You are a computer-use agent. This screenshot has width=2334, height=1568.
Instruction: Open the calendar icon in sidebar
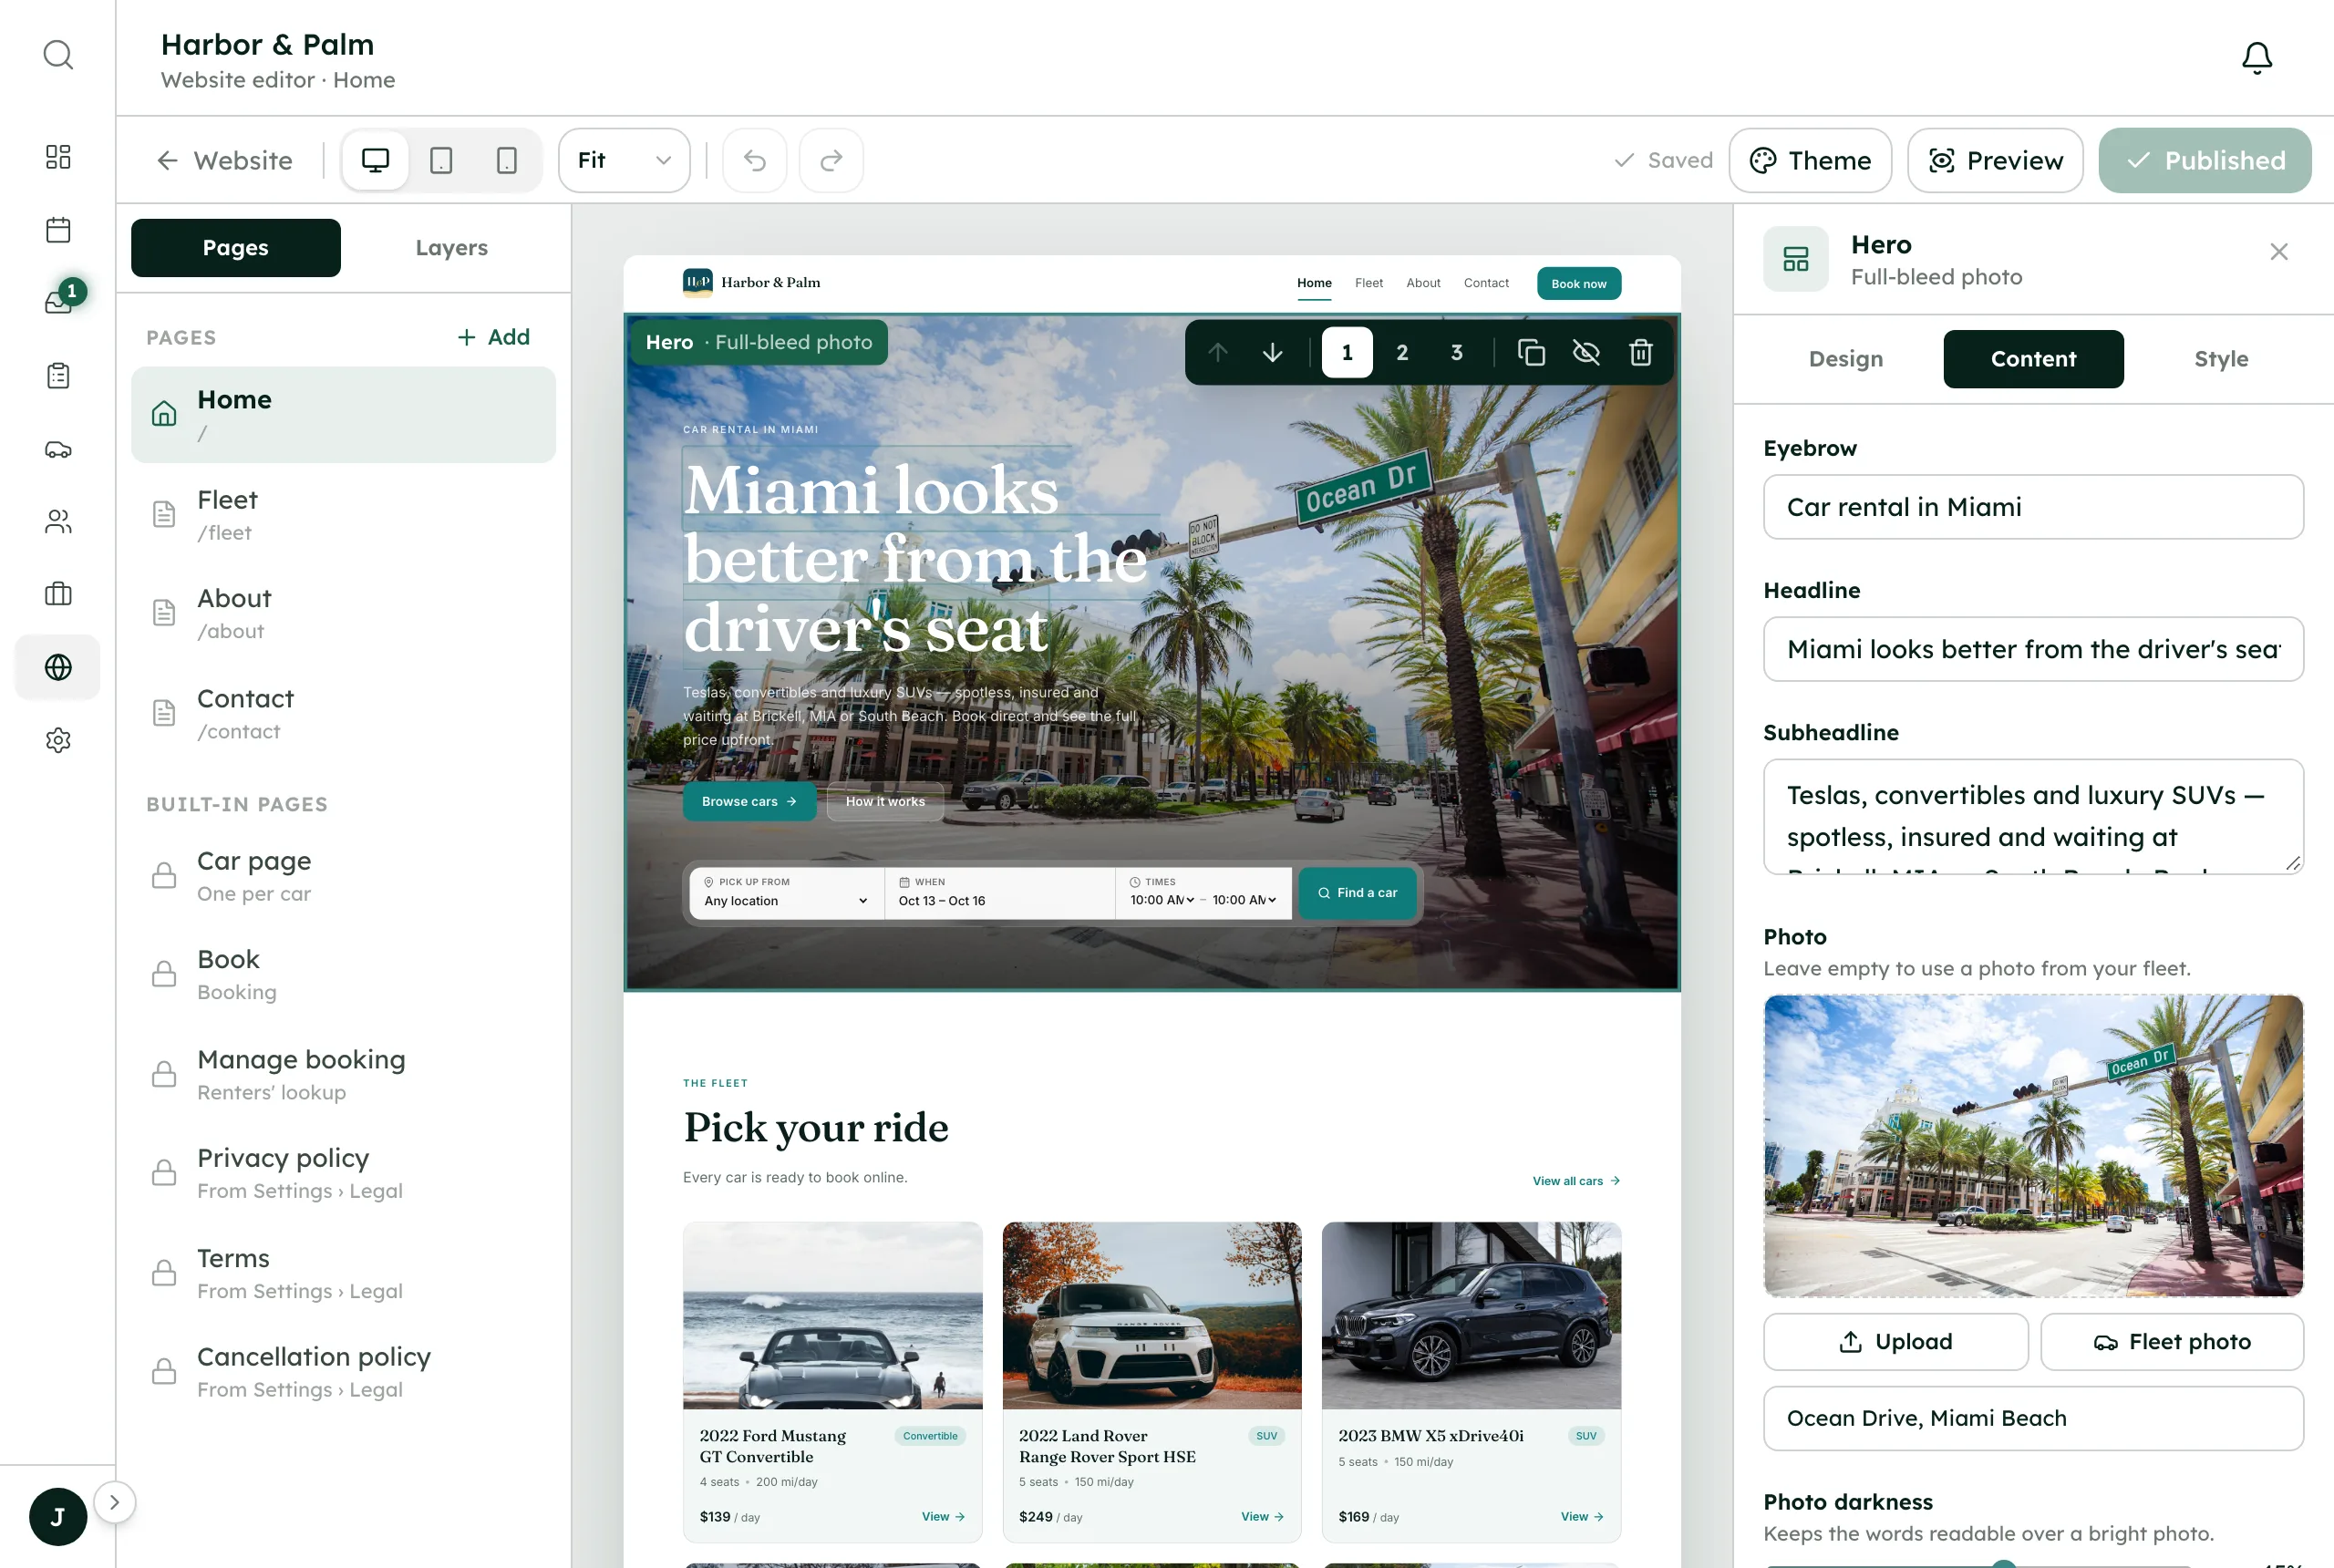pyautogui.click(x=58, y=230)
